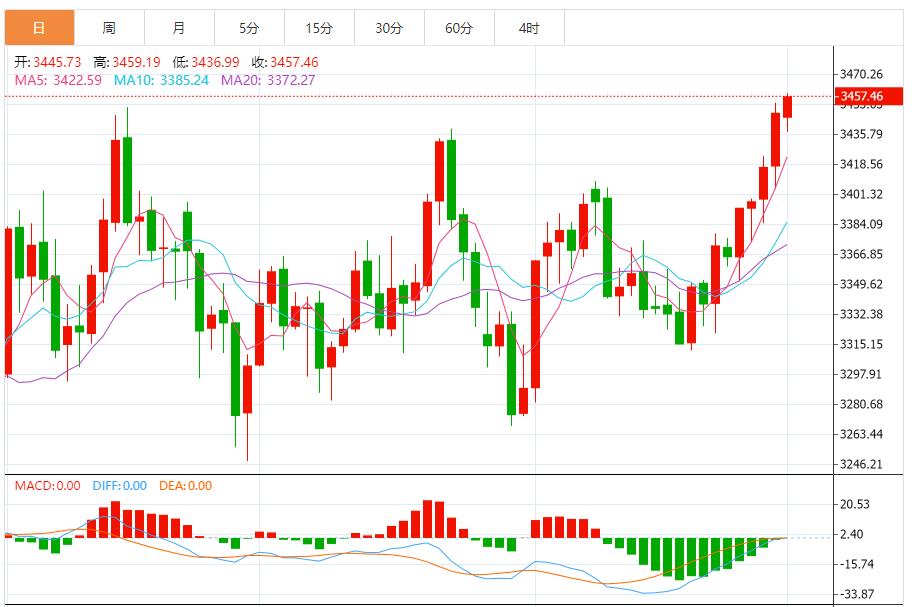The width and height of the screenshot is (912, 607).
Task: Click the 3470.26 price axis label
Action: [861, 74]
